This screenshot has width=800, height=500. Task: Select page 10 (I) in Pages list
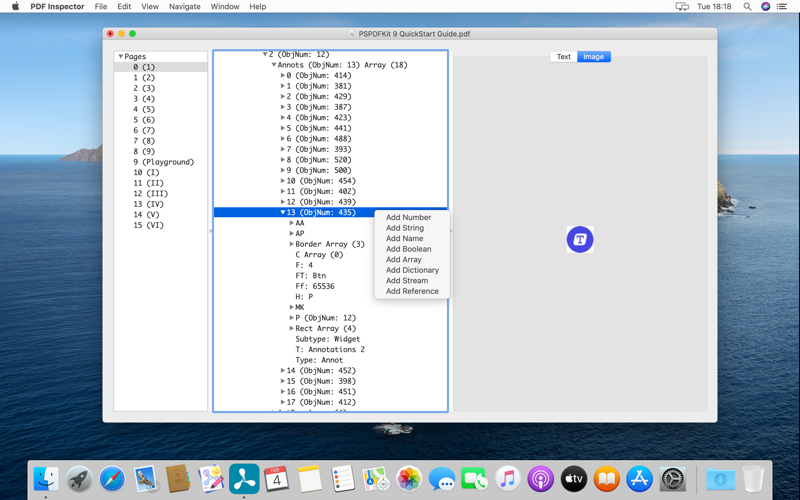pyautogui.click(x=161, y=172)
